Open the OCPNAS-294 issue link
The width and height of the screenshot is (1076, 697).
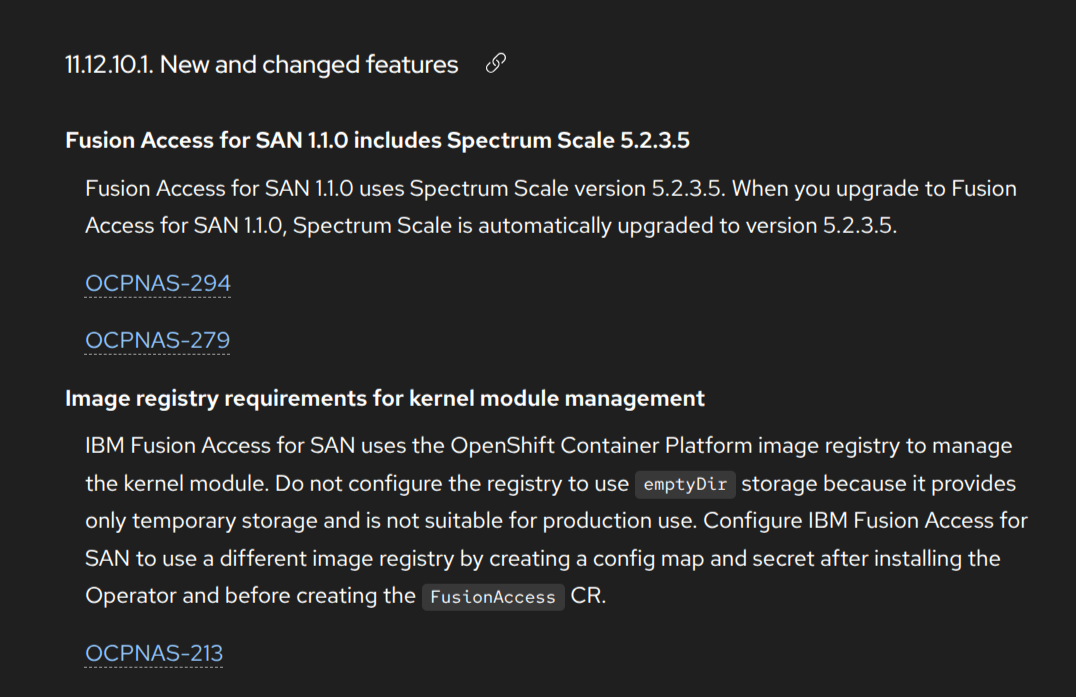(x=158, y=284)
